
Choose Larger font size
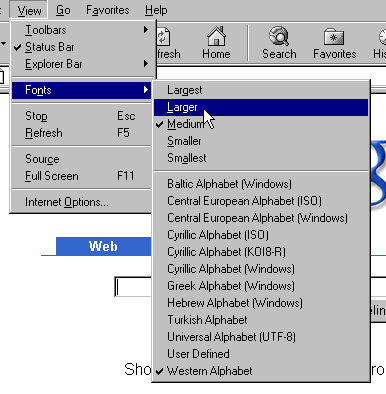(x=261, y=107)
